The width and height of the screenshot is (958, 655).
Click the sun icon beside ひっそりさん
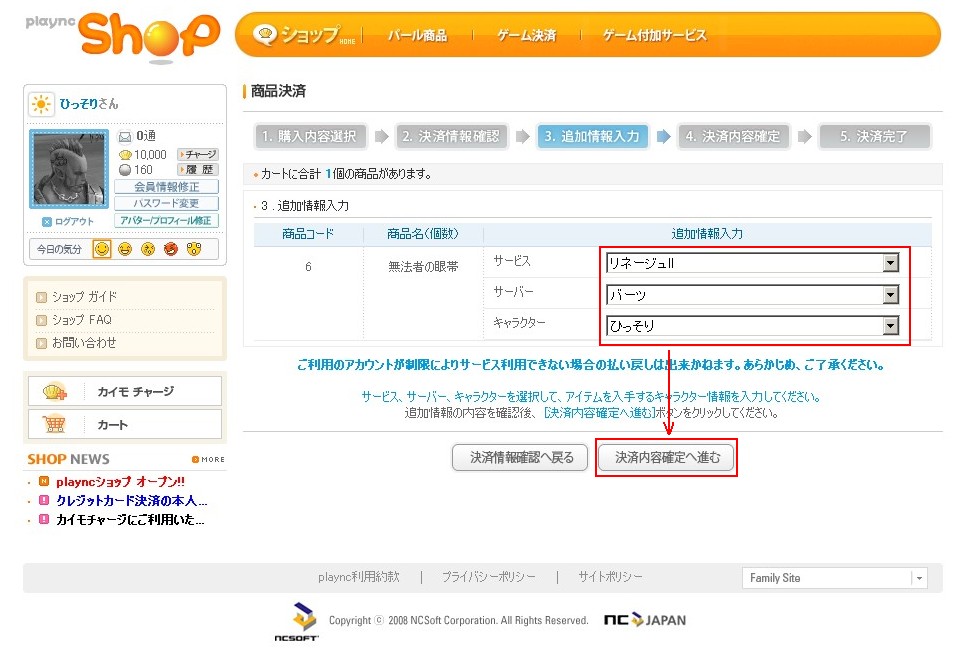(42, 104)
